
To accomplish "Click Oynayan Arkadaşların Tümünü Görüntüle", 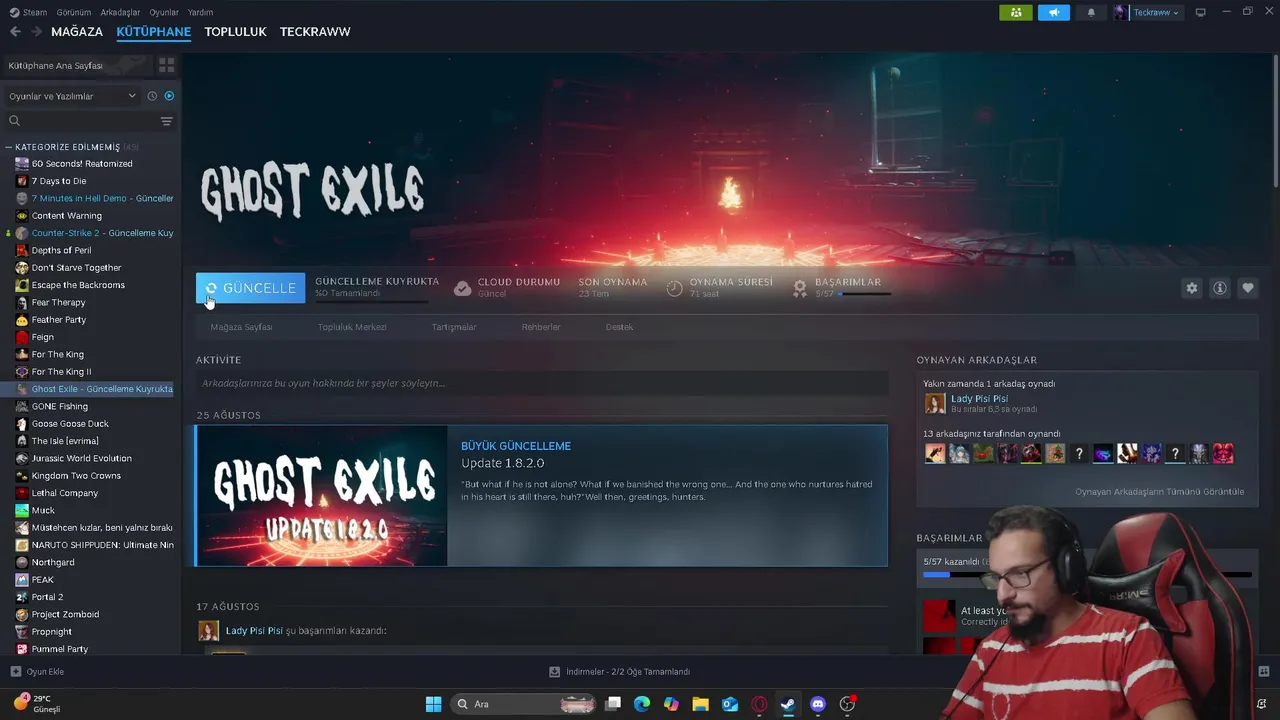I will pos(1160,492).
